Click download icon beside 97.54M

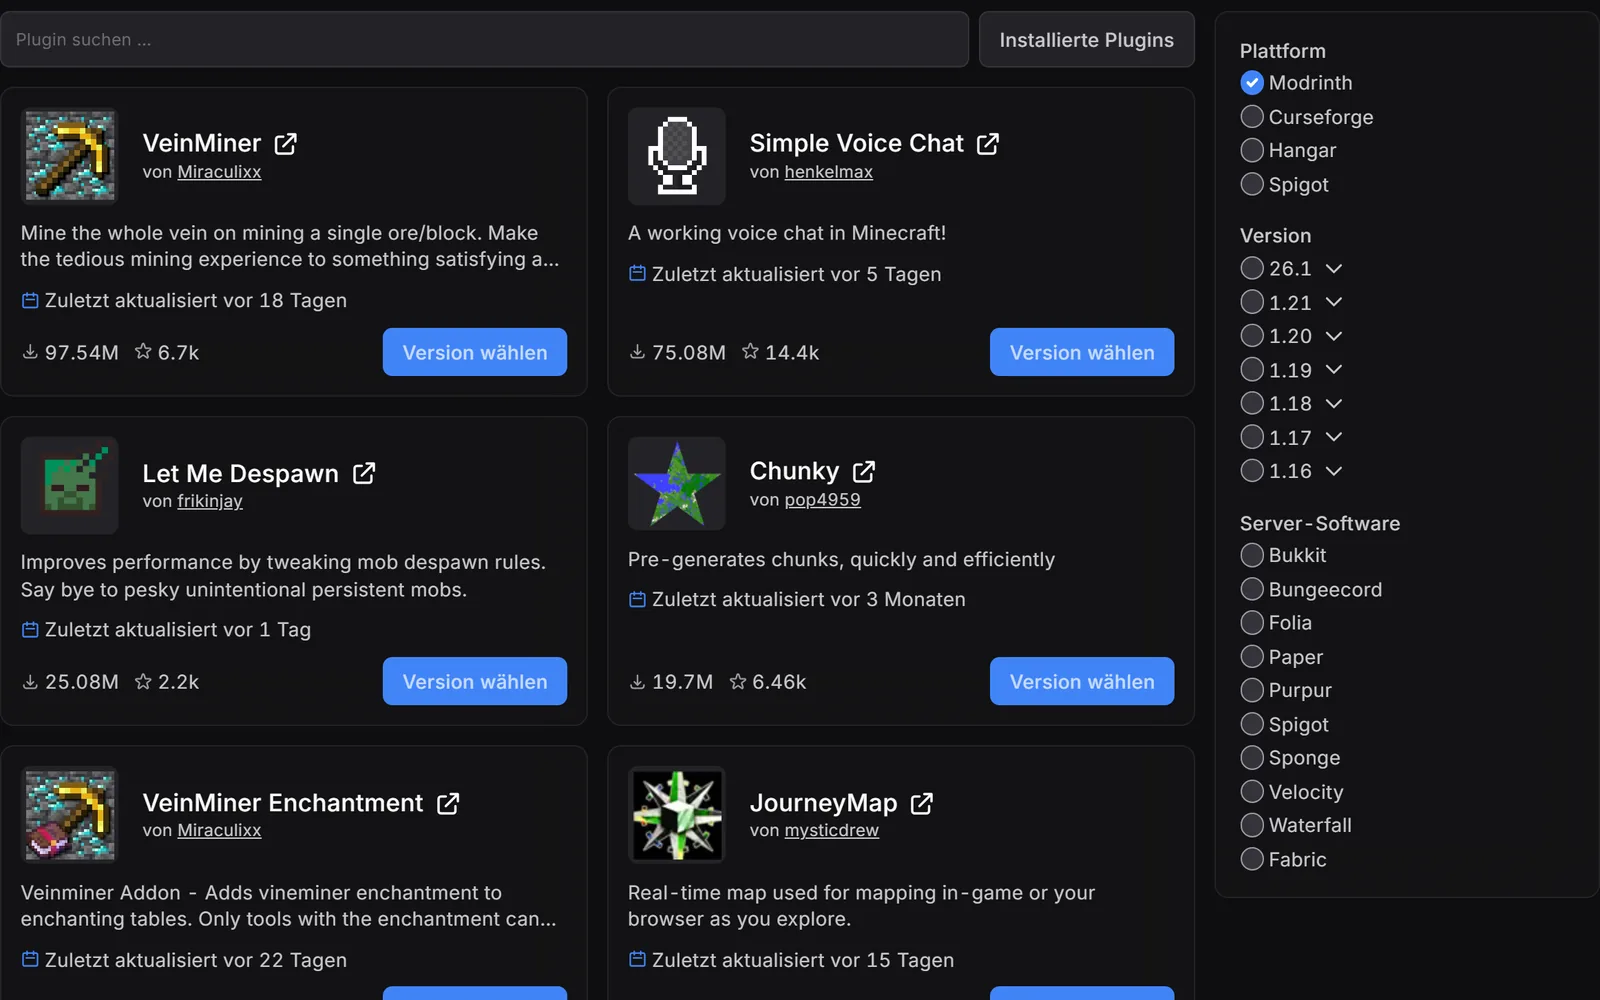pos(30,352)
